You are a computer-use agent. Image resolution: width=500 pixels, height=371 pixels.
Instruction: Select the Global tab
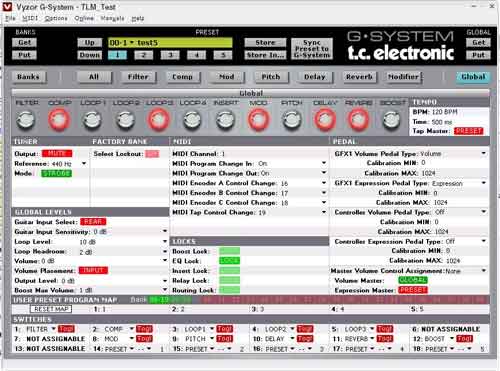[473, 77]
